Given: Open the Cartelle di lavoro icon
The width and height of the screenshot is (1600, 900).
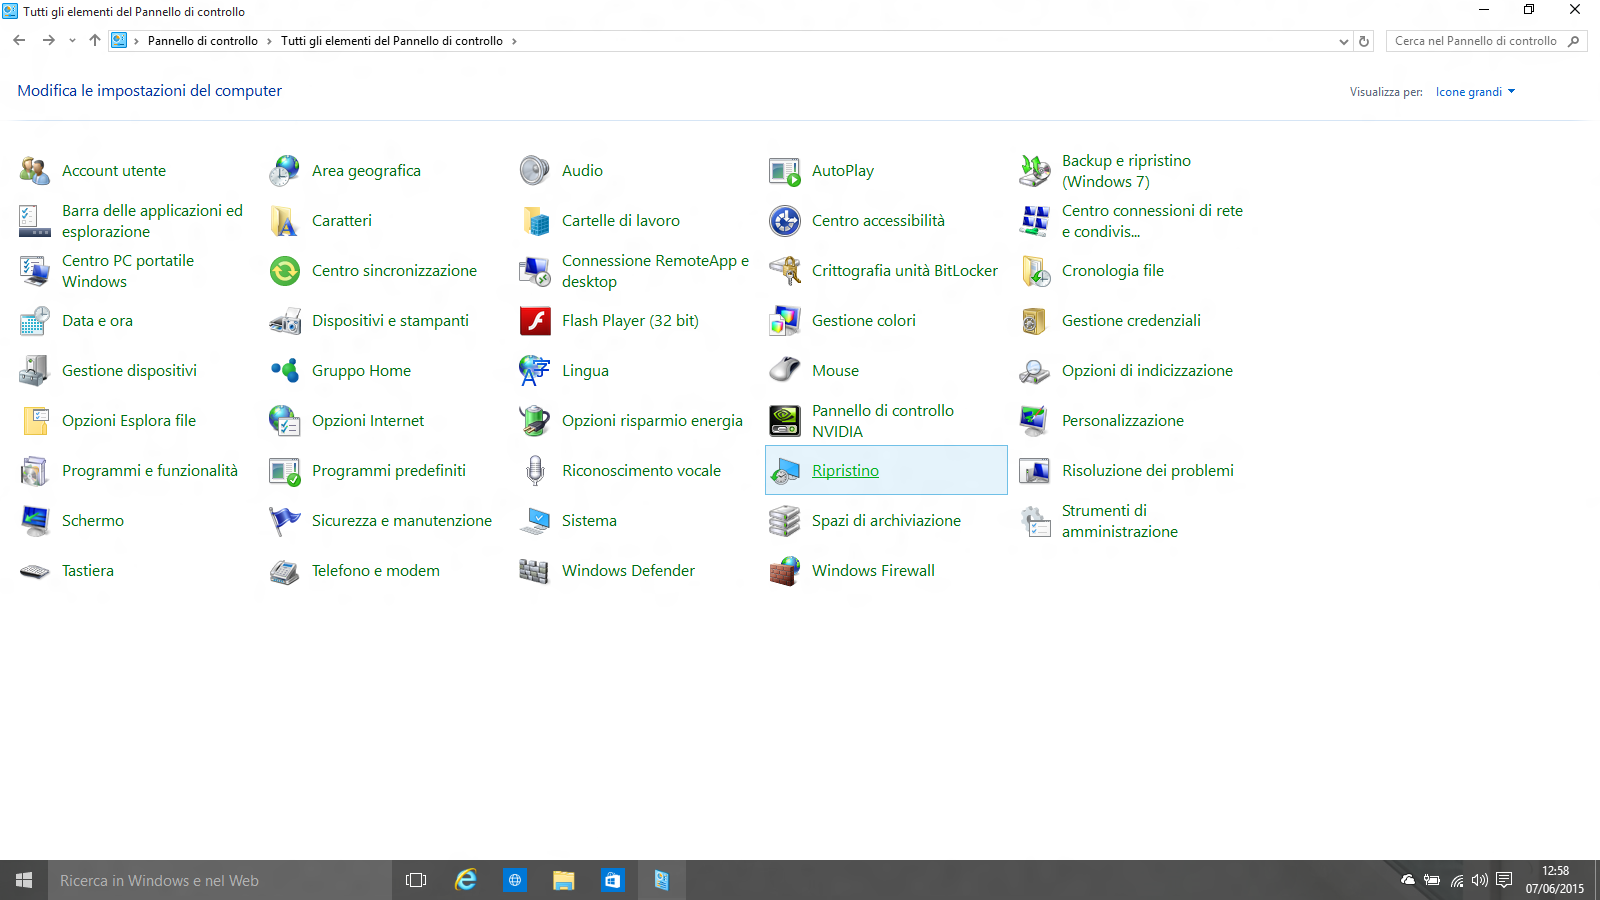Looking at the screenshot, I should click(x=535, y=221).
